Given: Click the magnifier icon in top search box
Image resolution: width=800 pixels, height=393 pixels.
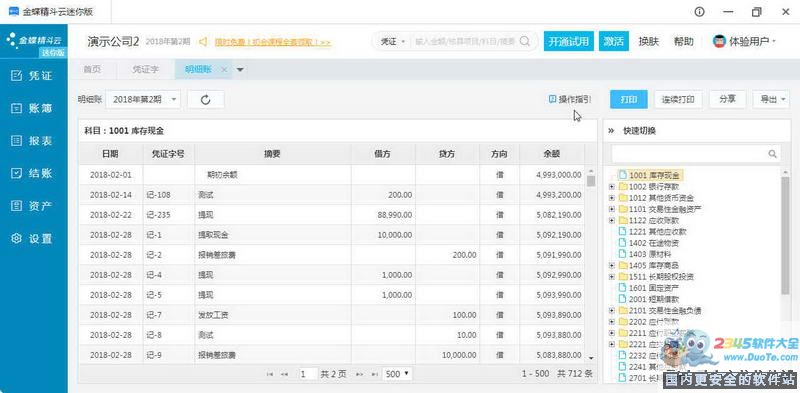Looking at the screenshot, I should coord(524,41).
